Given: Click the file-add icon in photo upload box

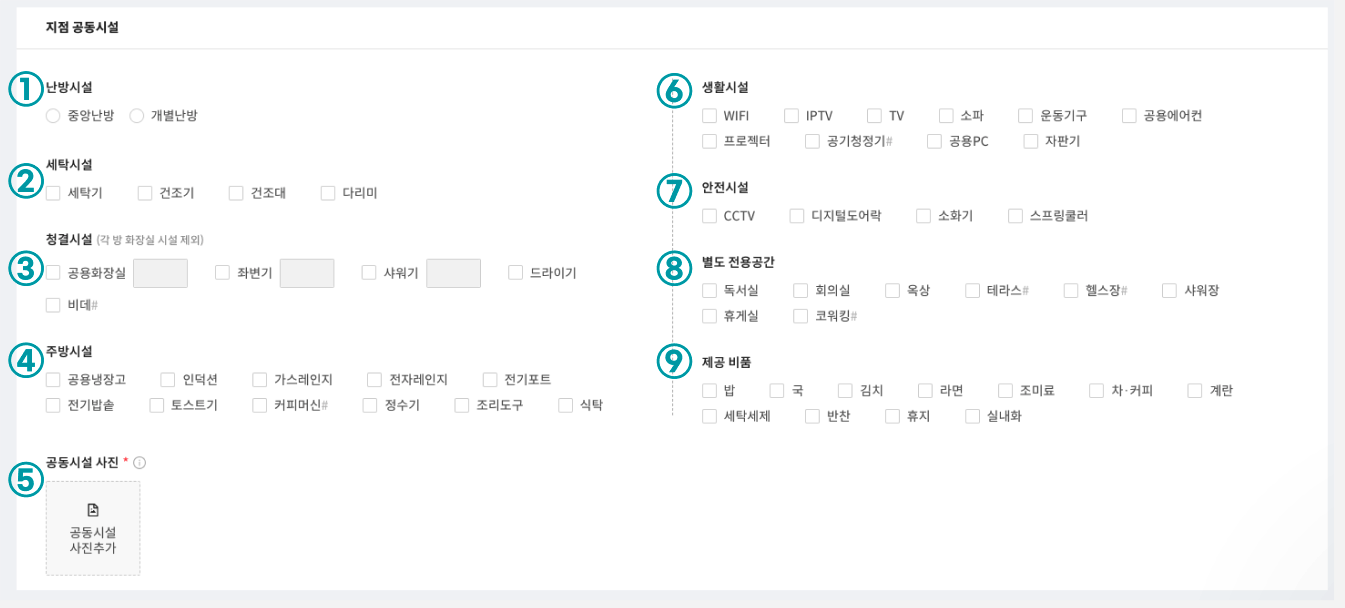Looking at the screenshot, I should (x=93, y=510).
